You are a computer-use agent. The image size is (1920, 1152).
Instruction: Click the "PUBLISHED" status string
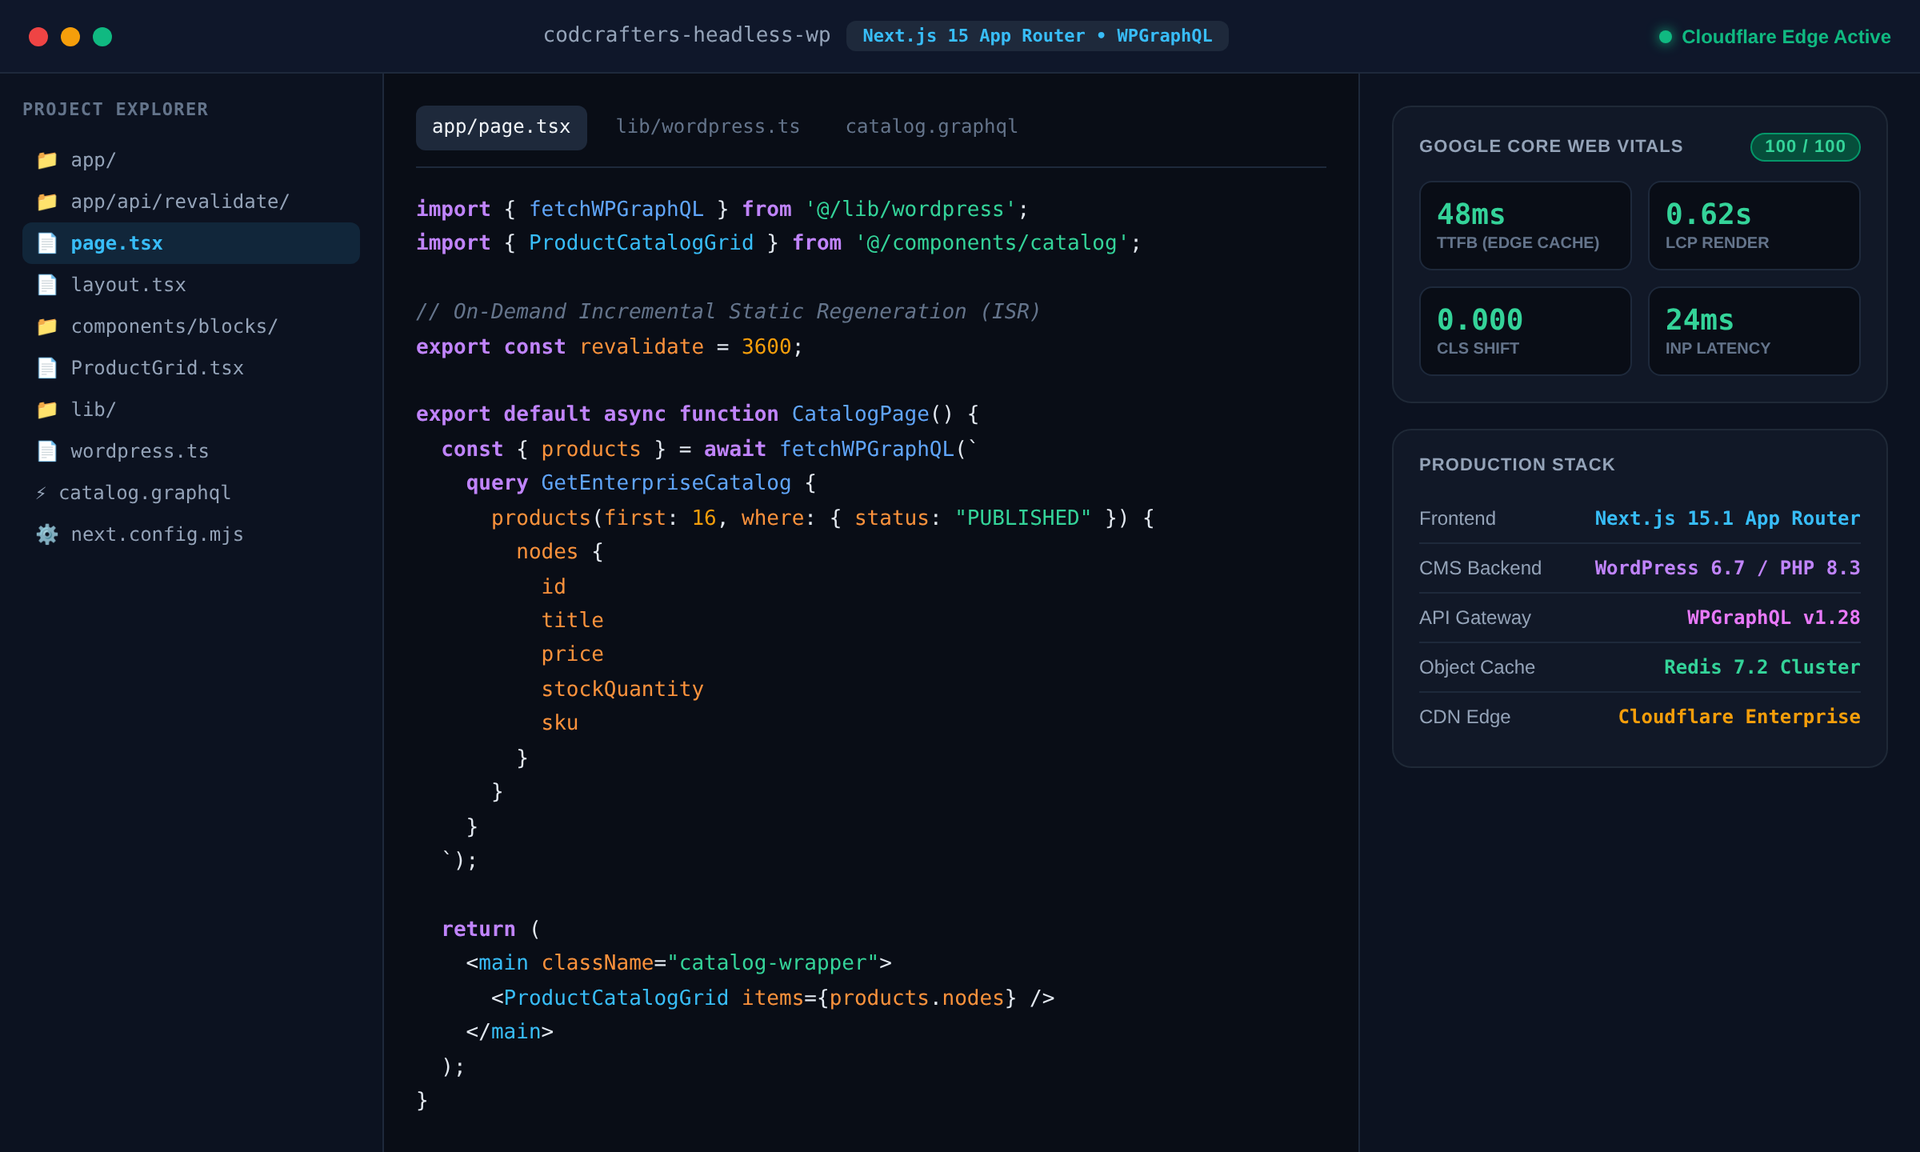1023,518
